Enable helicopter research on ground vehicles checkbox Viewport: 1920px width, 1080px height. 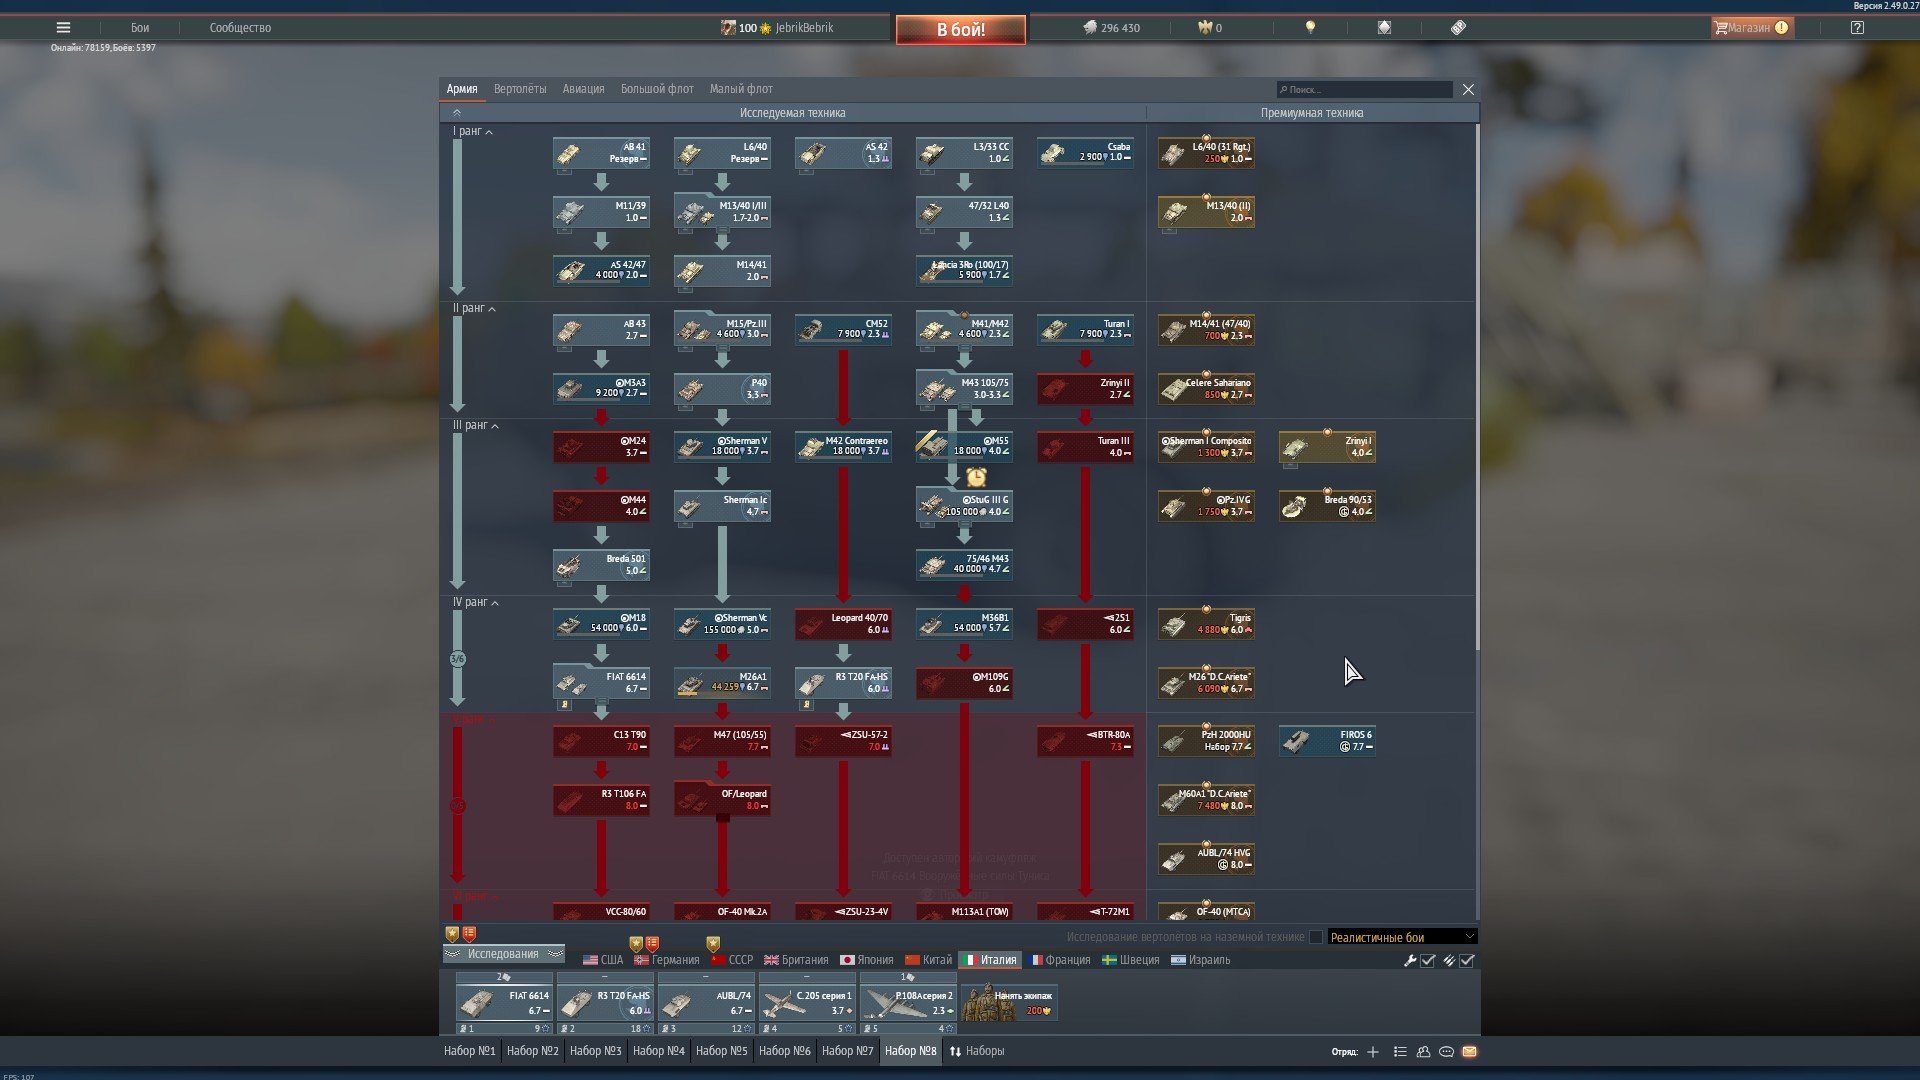1316,938
